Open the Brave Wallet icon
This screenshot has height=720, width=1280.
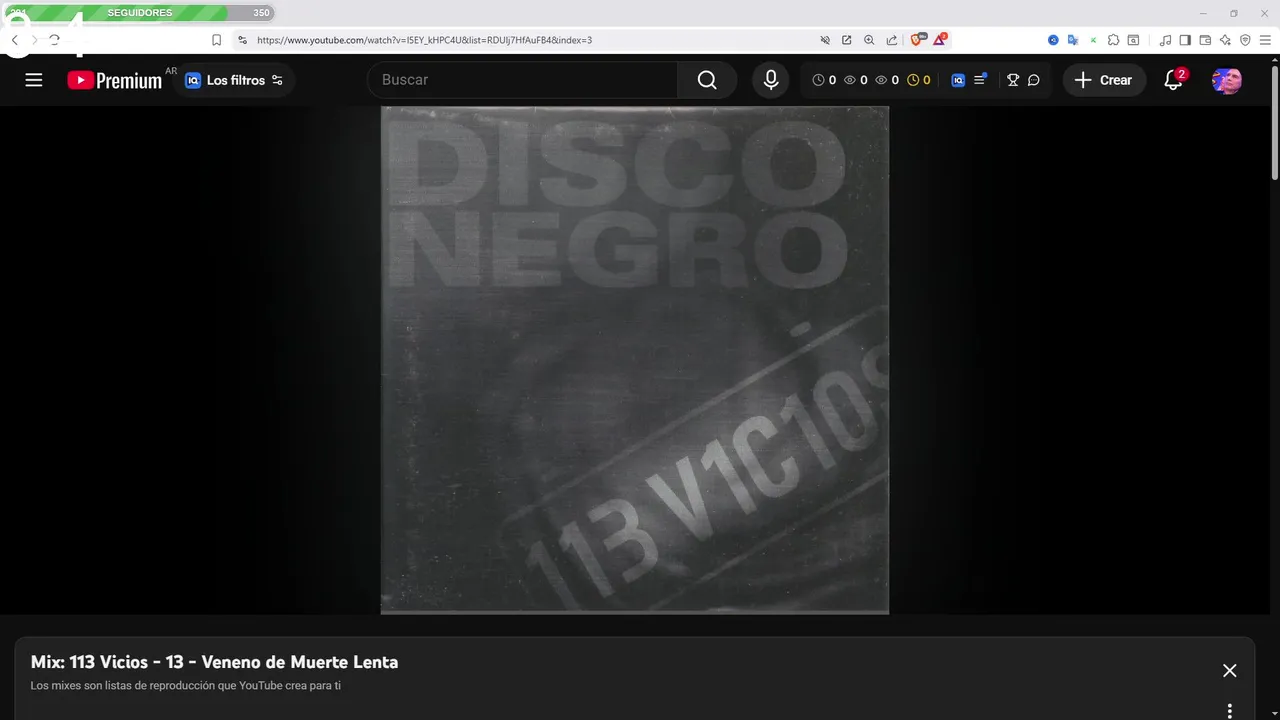pos(1205,40)
